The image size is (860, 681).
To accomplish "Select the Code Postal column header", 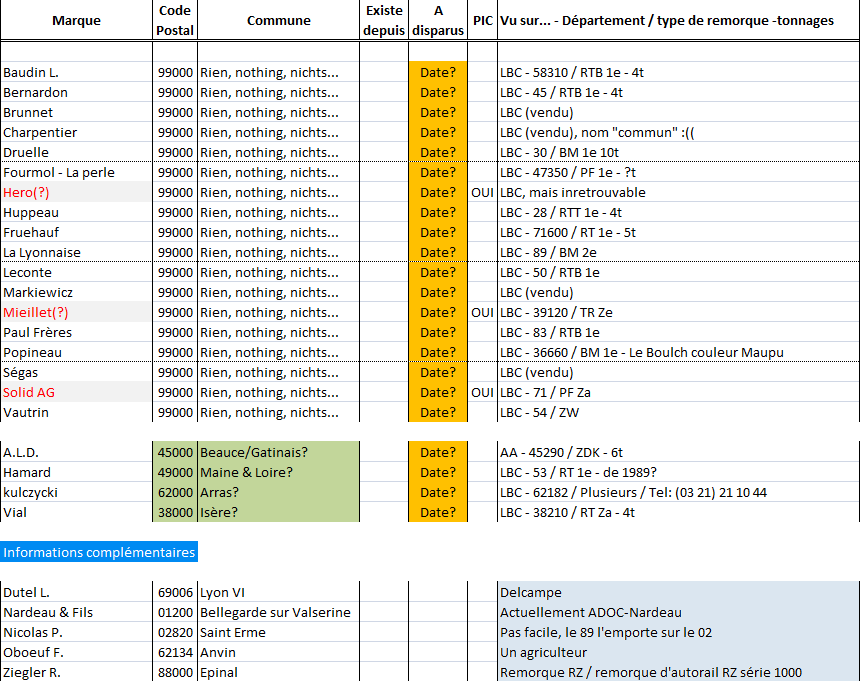I will pos(174,20).
